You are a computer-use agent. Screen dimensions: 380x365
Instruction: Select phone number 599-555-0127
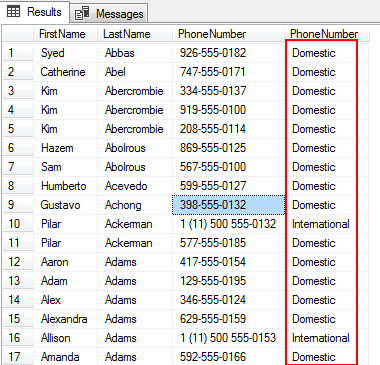[228, 186]
